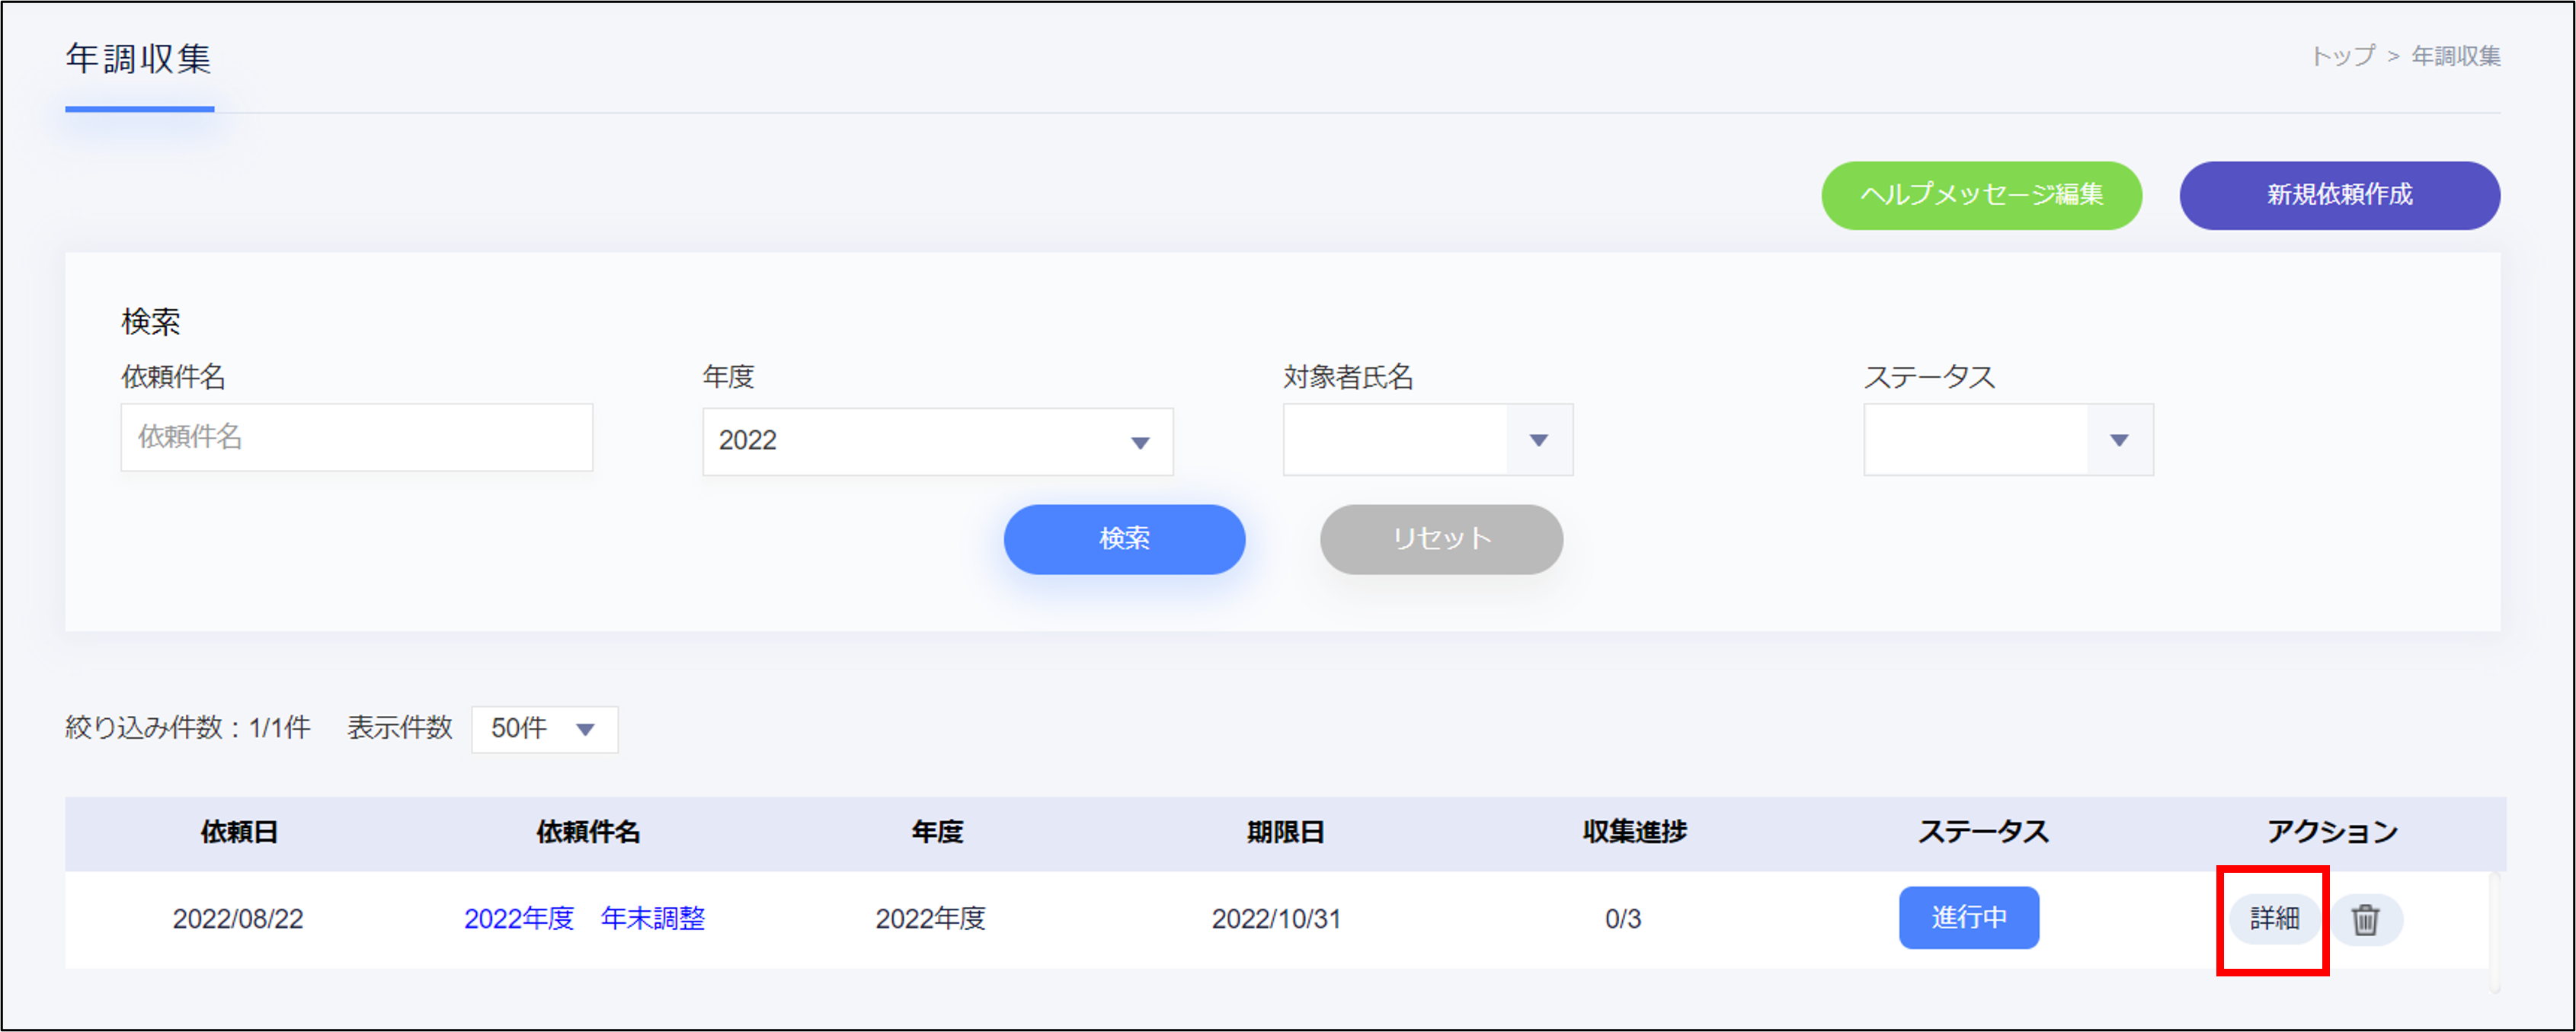Click the 新規依頼作成 button

pos(2339,195)
